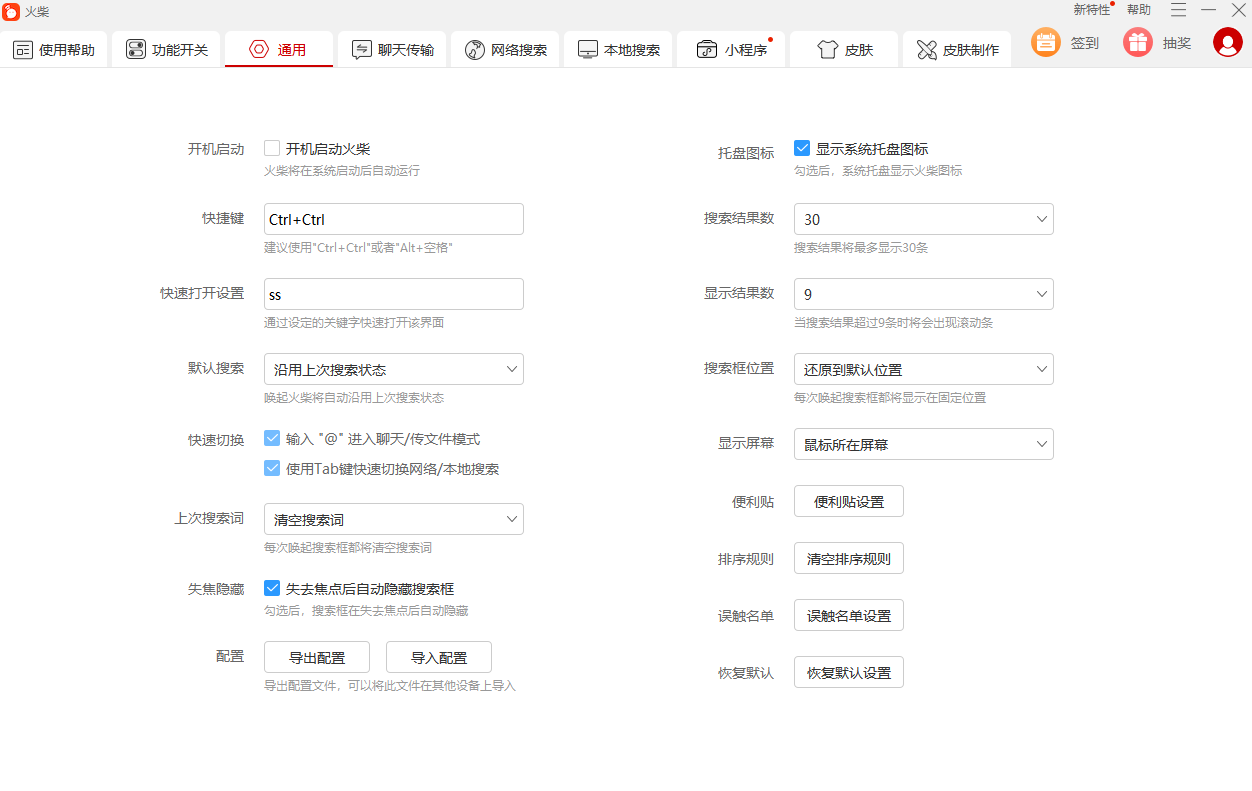Toggle 失去焦点后自动隐藏搜索框 checkbox
This screenshot has width=1252, height=791.
(272, 588)
